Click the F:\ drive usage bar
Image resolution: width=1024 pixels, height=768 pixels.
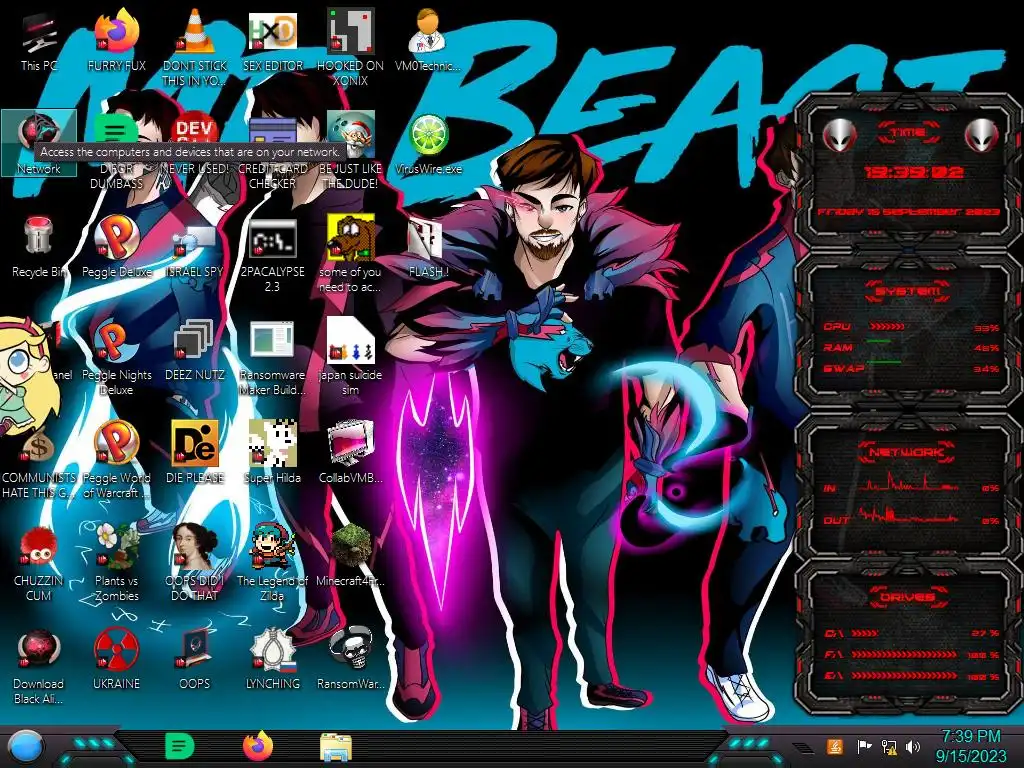pyautogui.click(x=904, y=654)
